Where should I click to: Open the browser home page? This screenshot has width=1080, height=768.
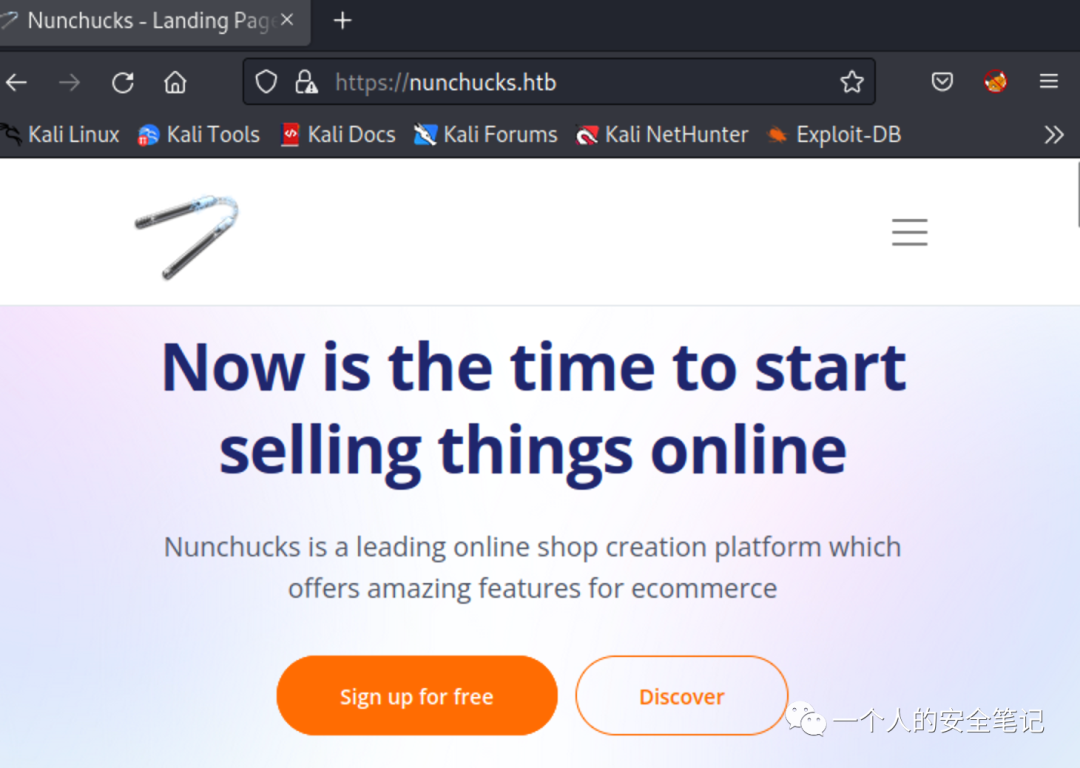point(175,83)
